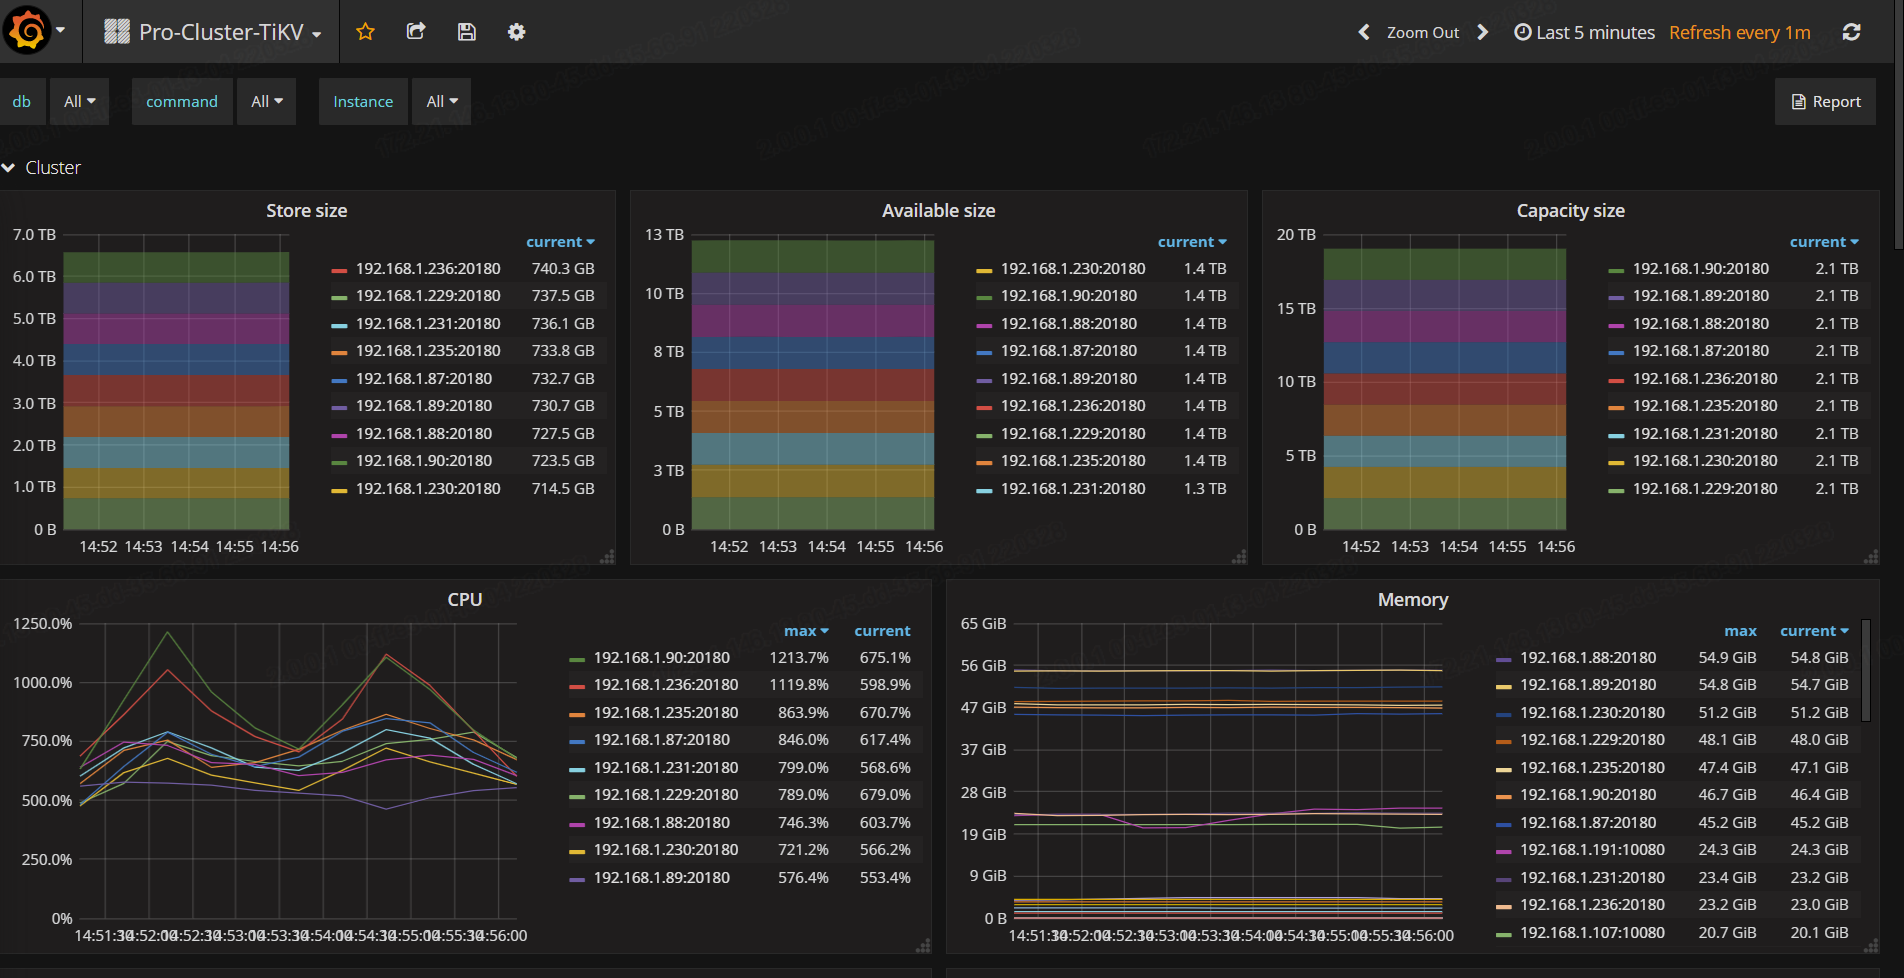The width and height of the screenshot is (1904, 978).
Task: Open the Store size panel title menu
Action: coord(306,211)
